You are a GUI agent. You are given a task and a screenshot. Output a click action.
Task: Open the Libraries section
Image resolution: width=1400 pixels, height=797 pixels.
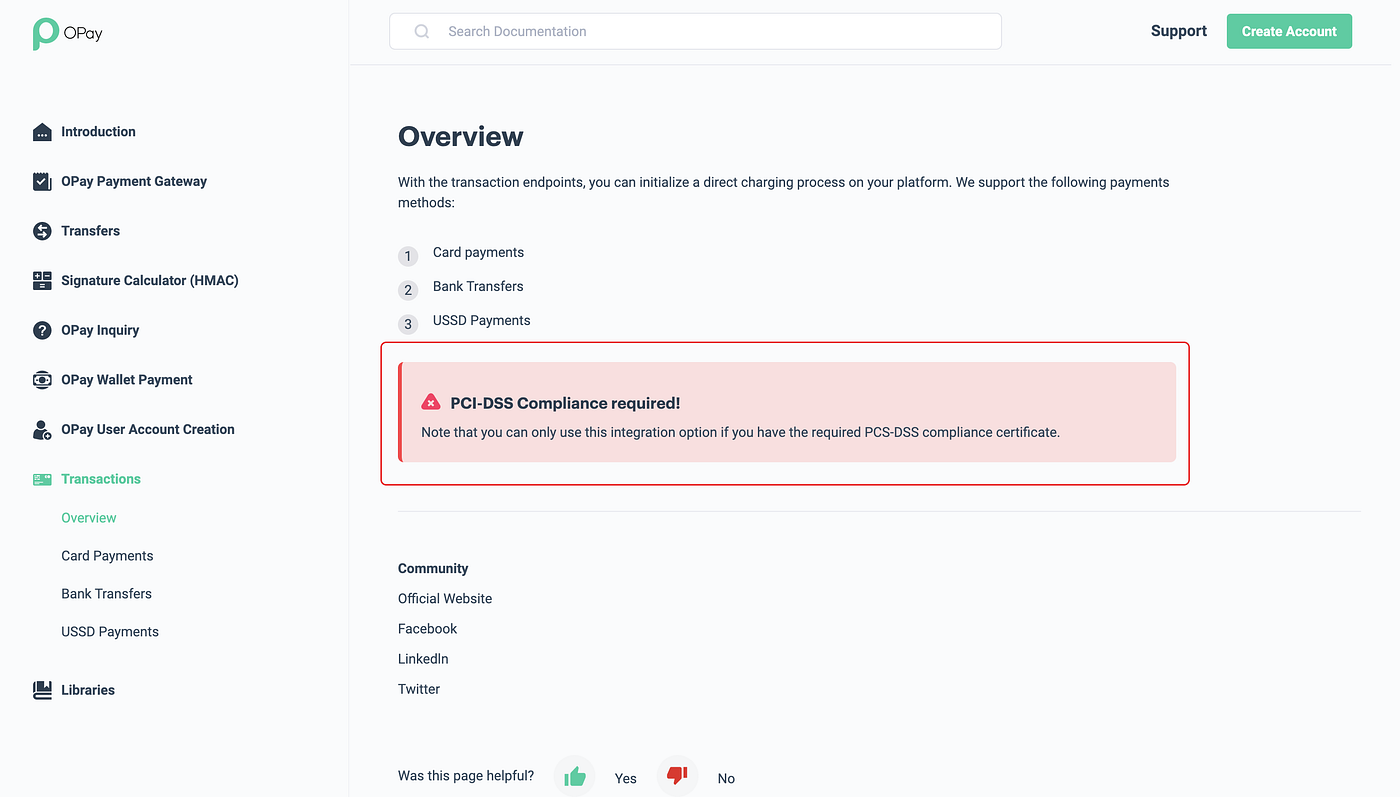(88, 690)
